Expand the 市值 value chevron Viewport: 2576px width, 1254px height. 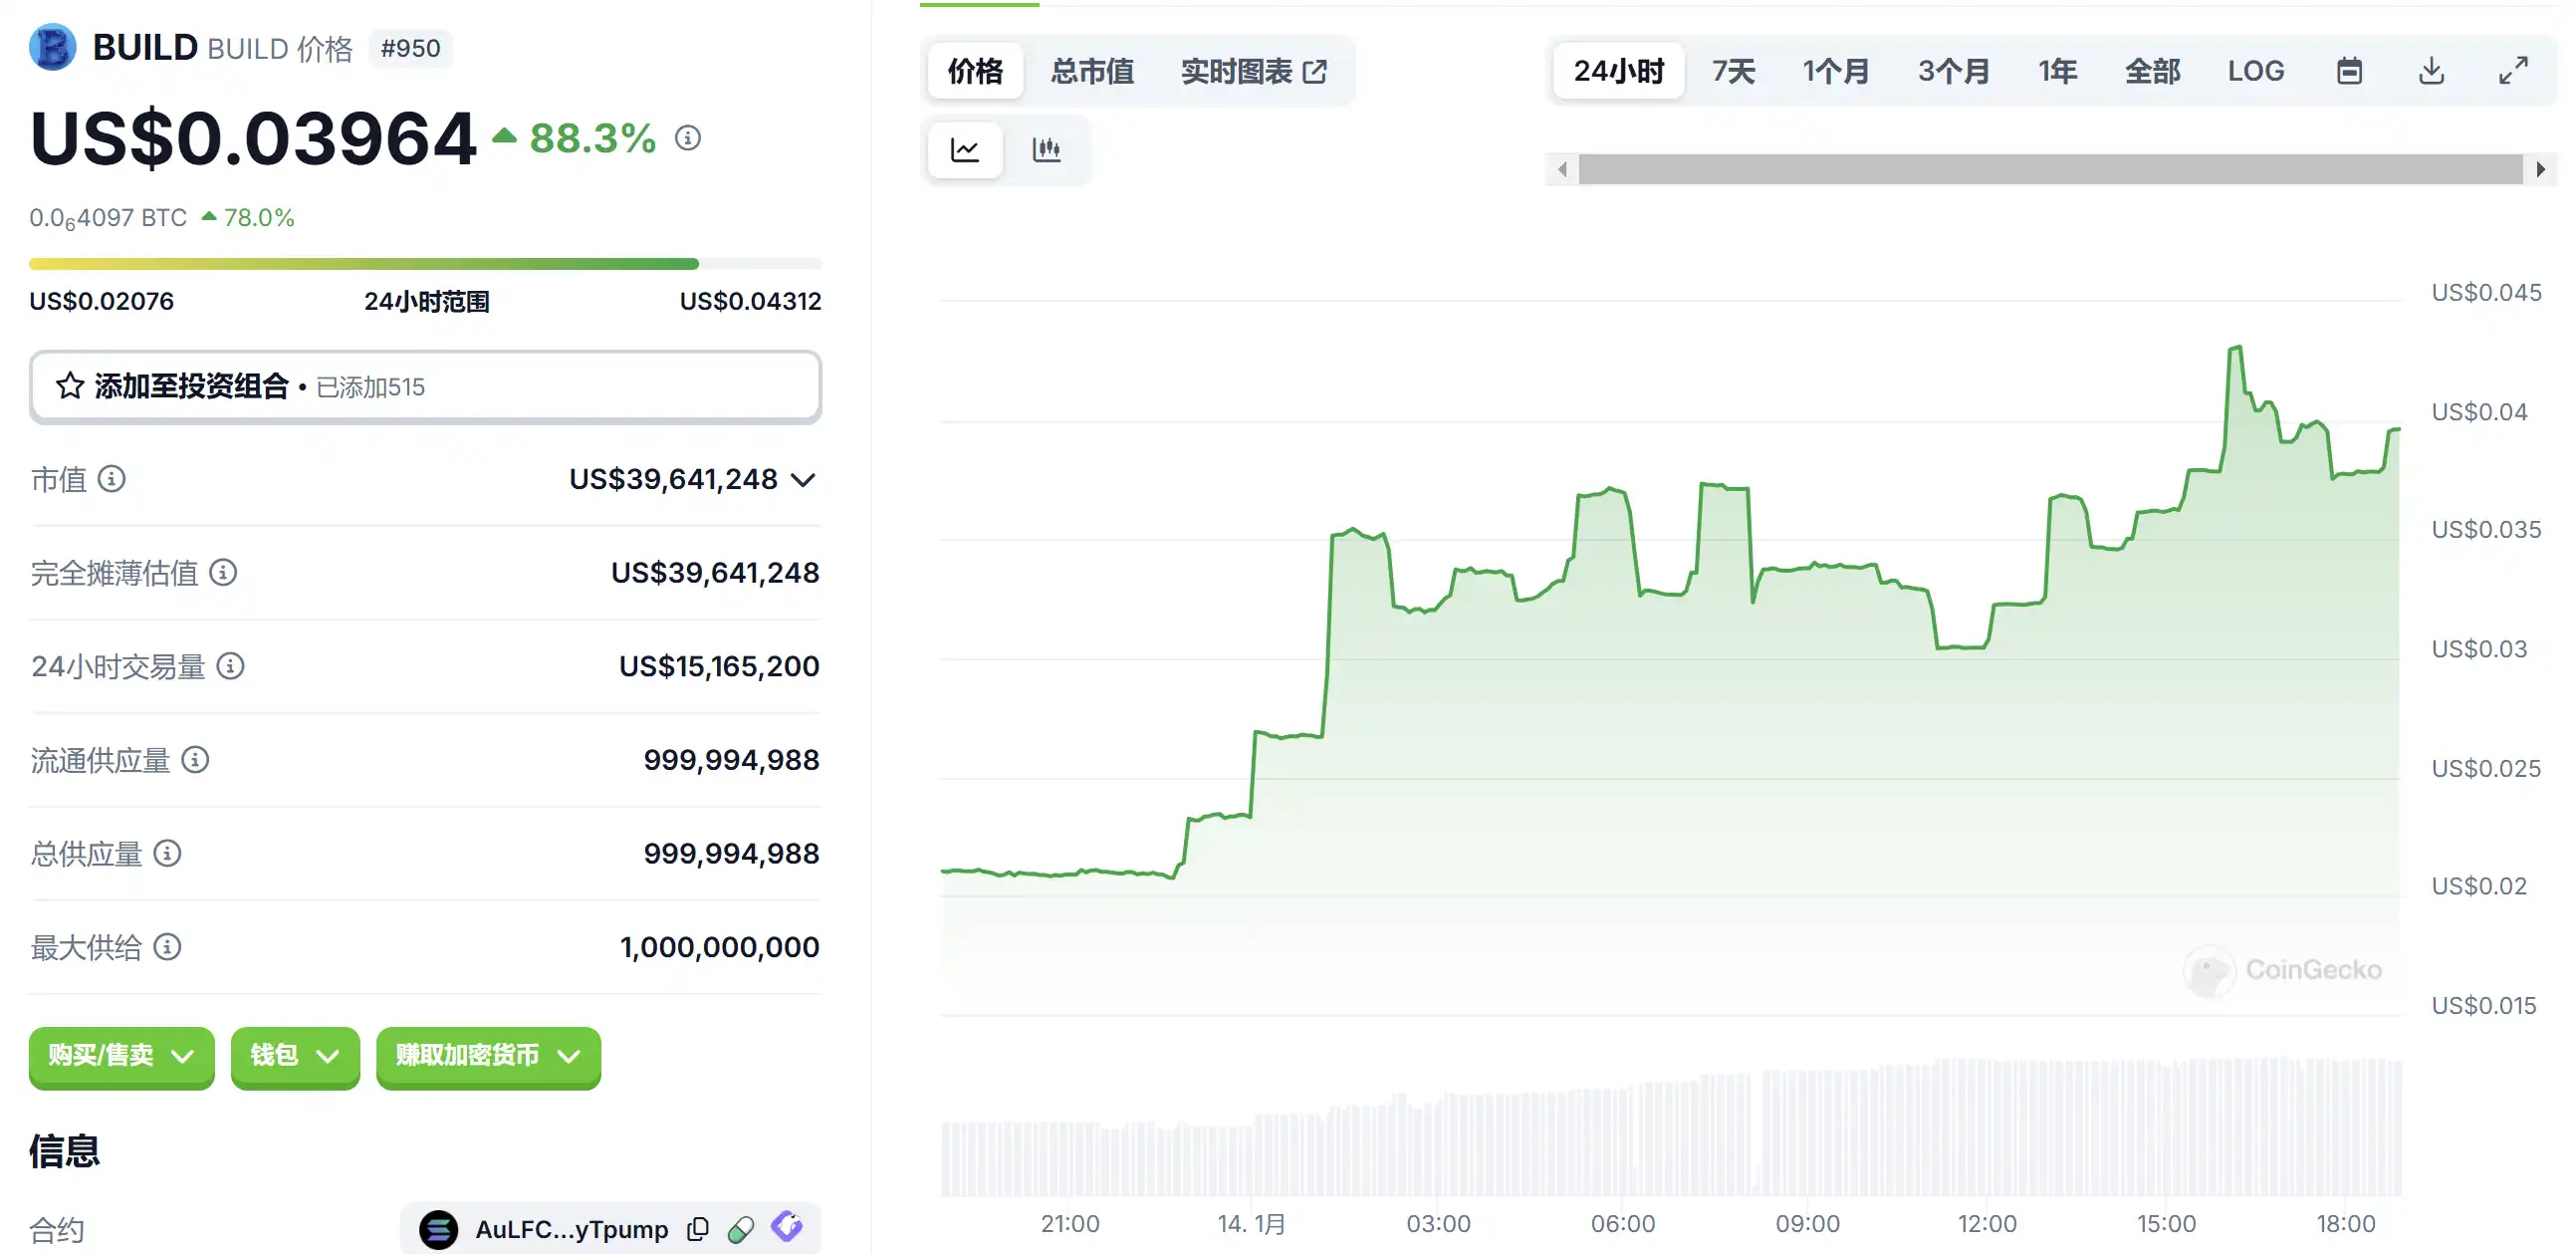click(803, 480)
